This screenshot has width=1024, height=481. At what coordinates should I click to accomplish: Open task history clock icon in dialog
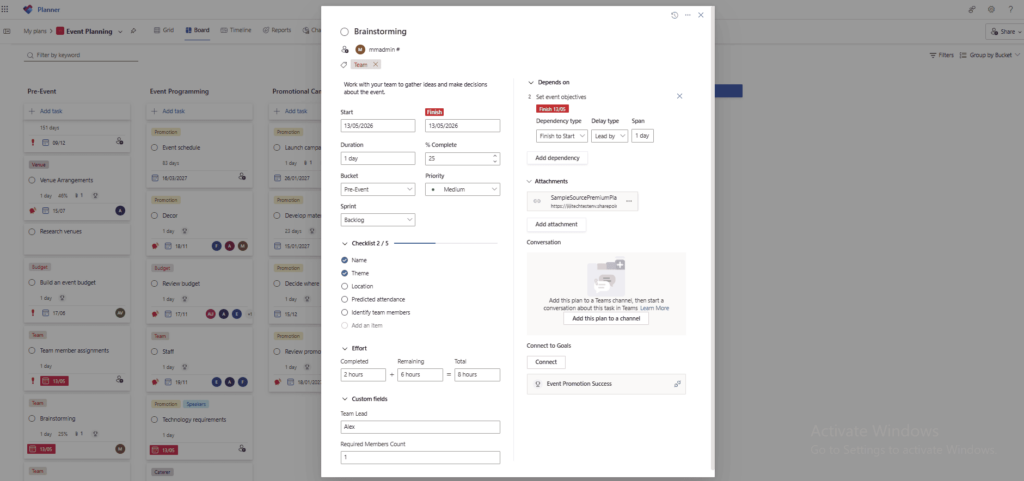click(675, 15)
